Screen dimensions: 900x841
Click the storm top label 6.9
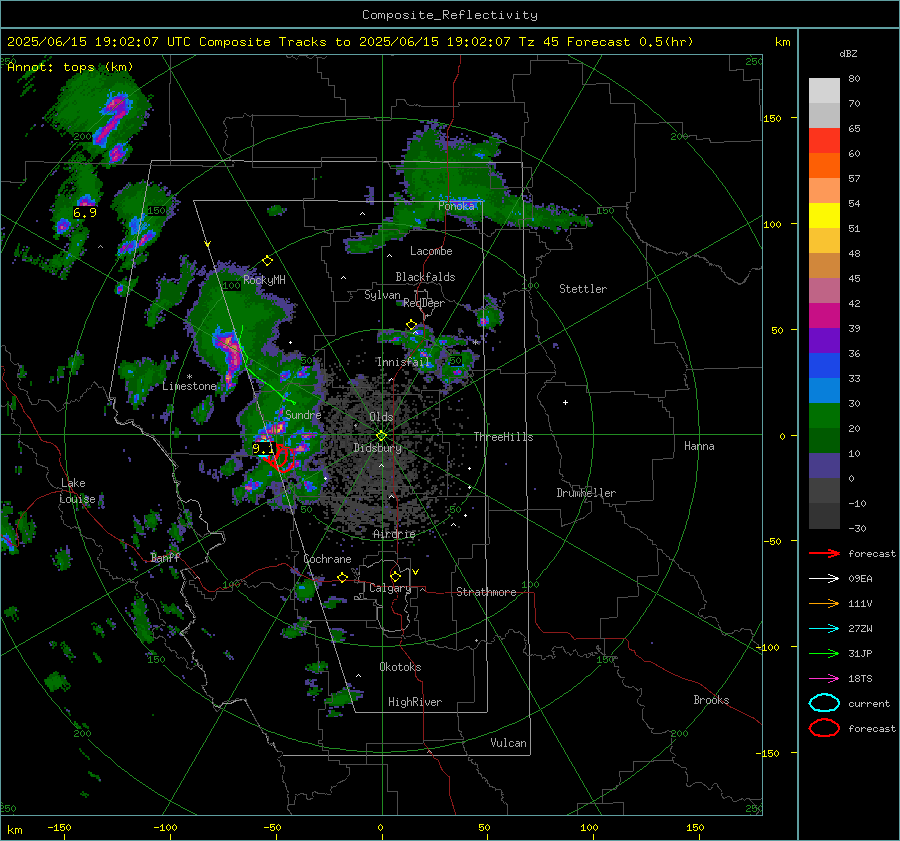pyautogui.click(x=85, y=213)
